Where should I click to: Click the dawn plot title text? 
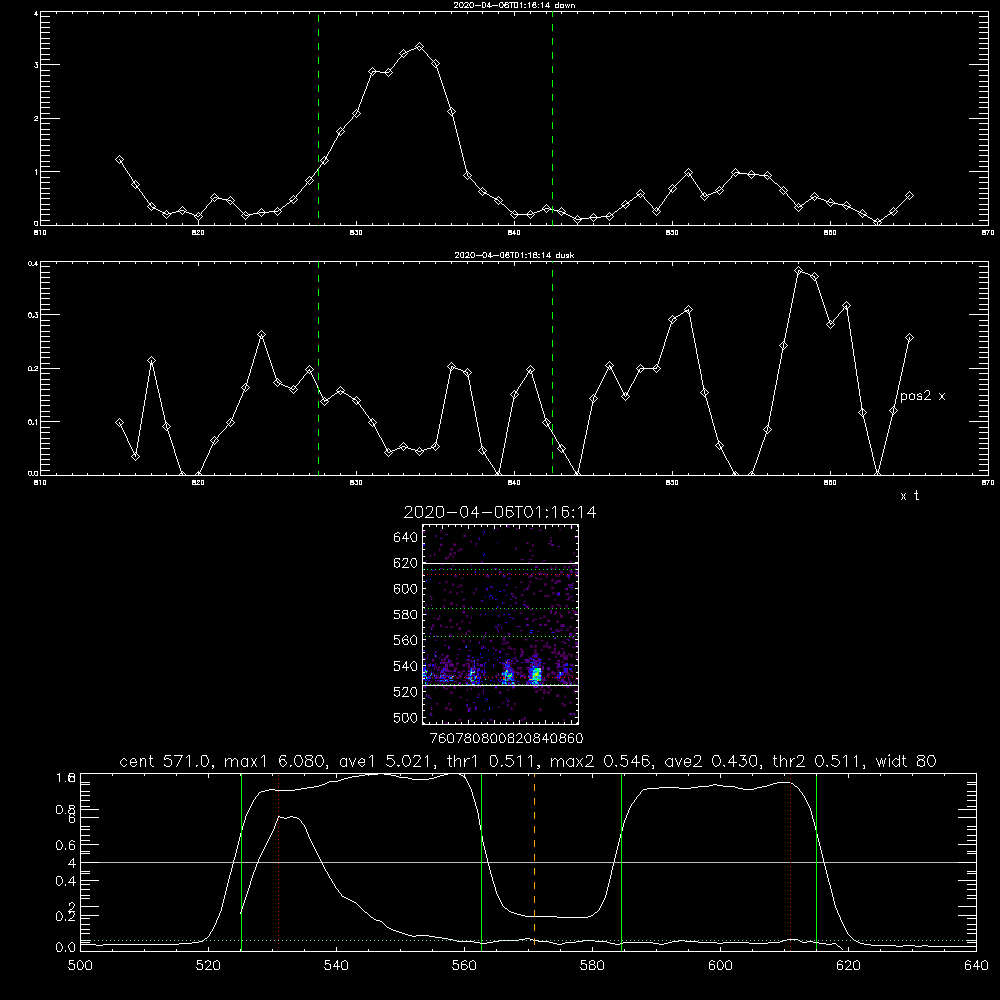[514, 5]
